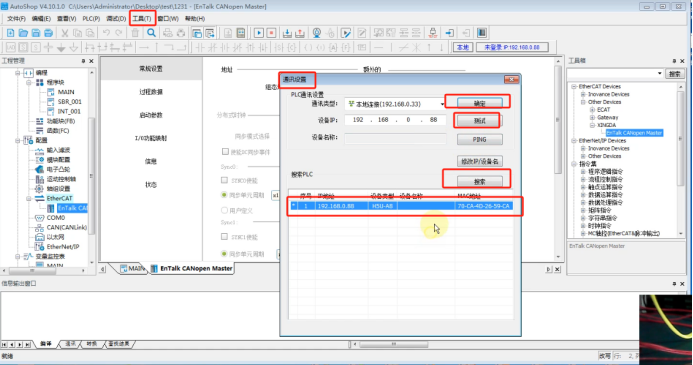
Task: Switch to the 过程数据 settings tab
Action: (151, 92)
